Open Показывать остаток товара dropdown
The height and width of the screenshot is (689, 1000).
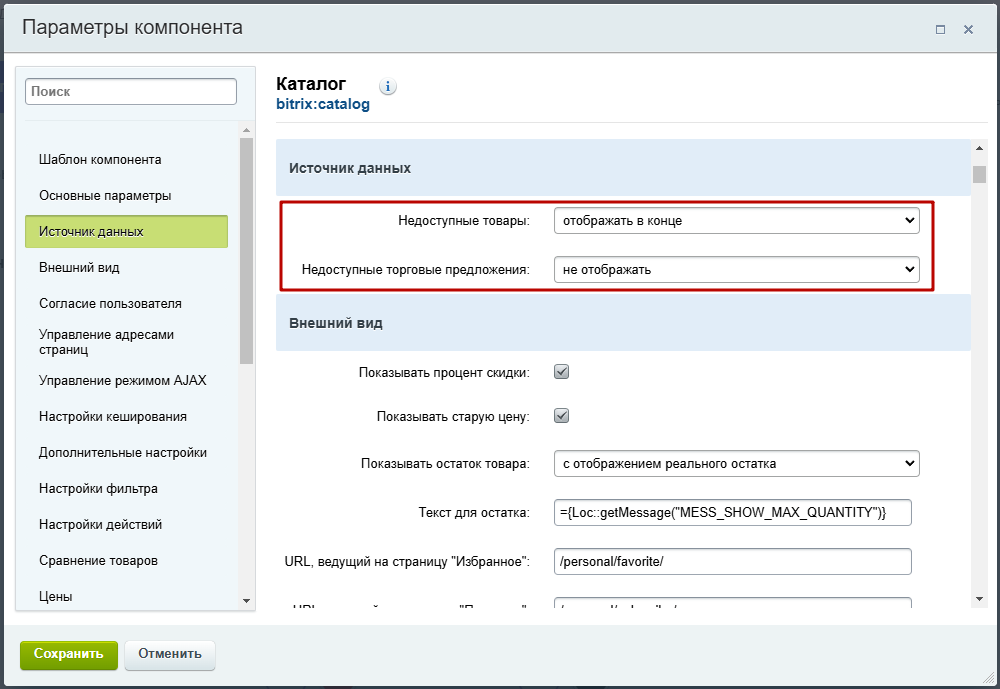[x=737, y=464]
